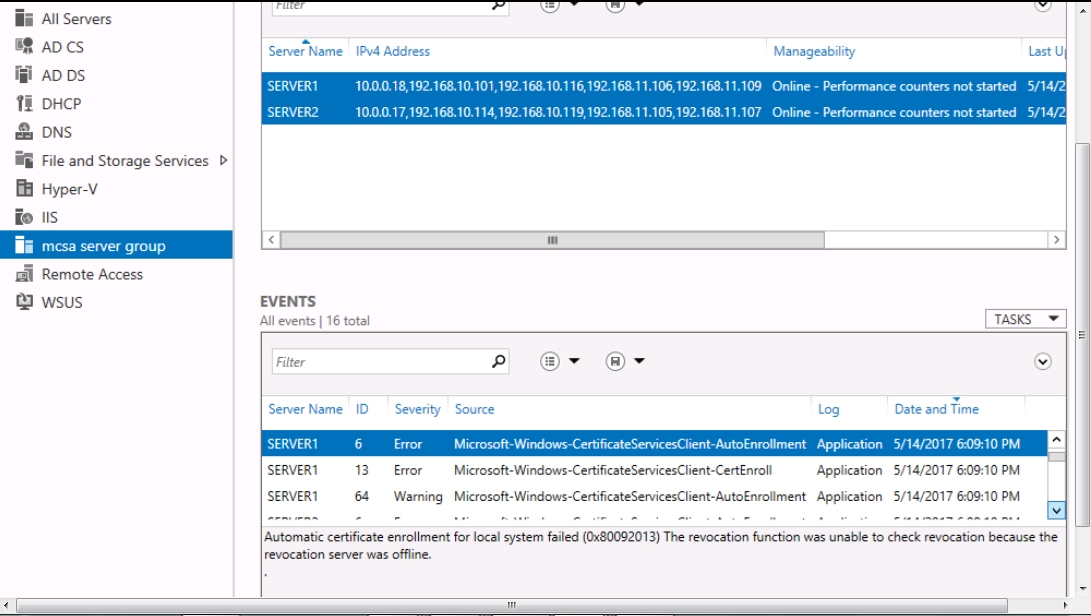The image size is (1091, 616).
Task: Click events list scroll down arrow
Action: point(1056,510)
